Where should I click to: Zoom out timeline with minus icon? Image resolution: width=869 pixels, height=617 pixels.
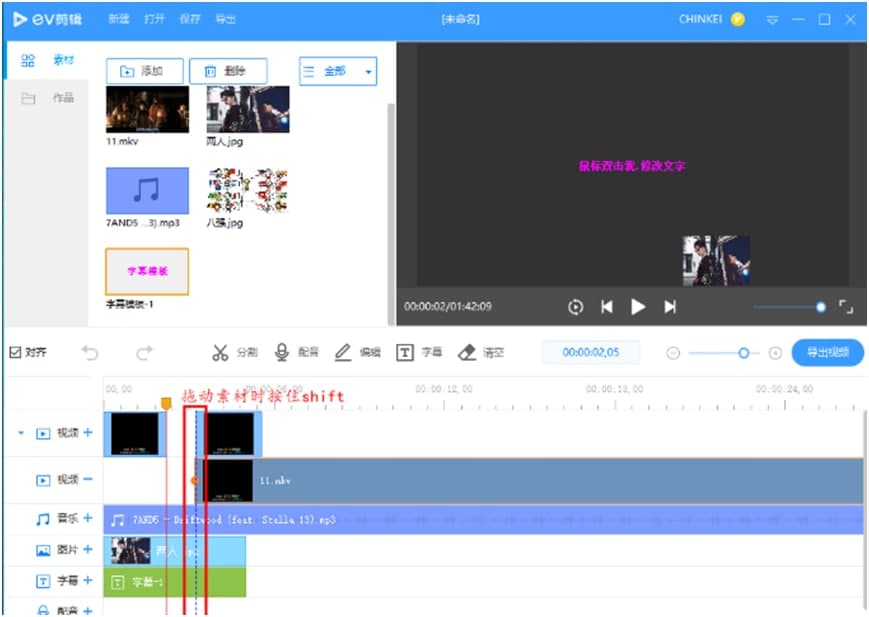coord(673,353)
